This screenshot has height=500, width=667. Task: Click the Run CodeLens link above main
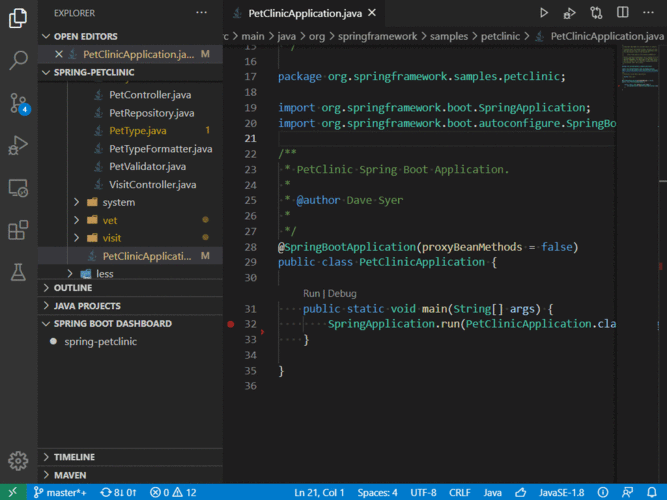311,294
